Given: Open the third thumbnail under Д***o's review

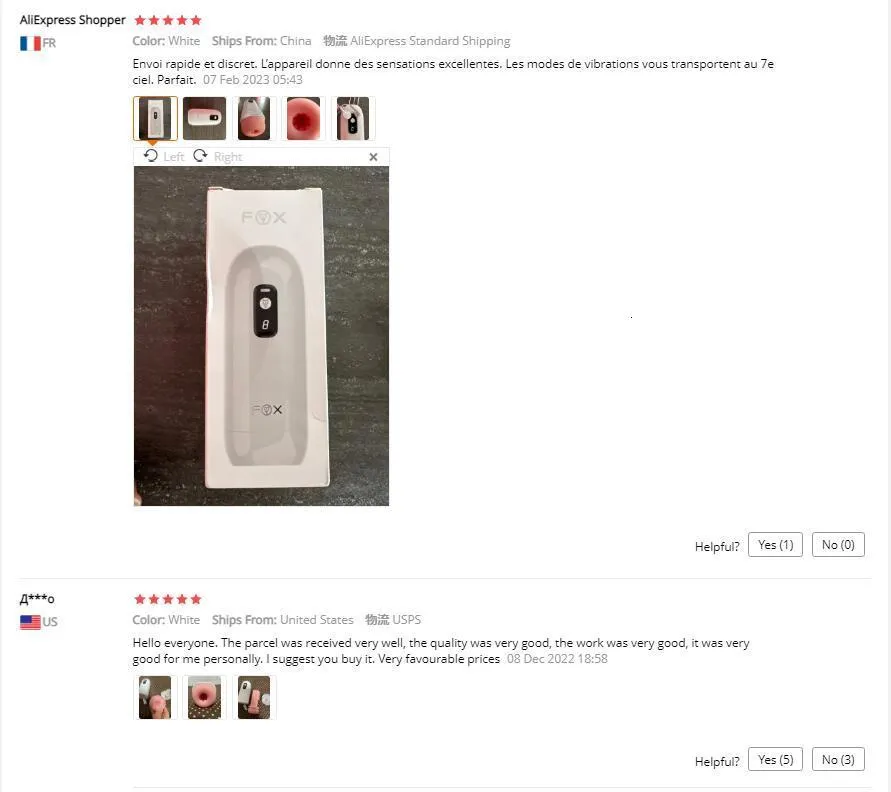Looking at the screenshot, I should coord(252,696).
